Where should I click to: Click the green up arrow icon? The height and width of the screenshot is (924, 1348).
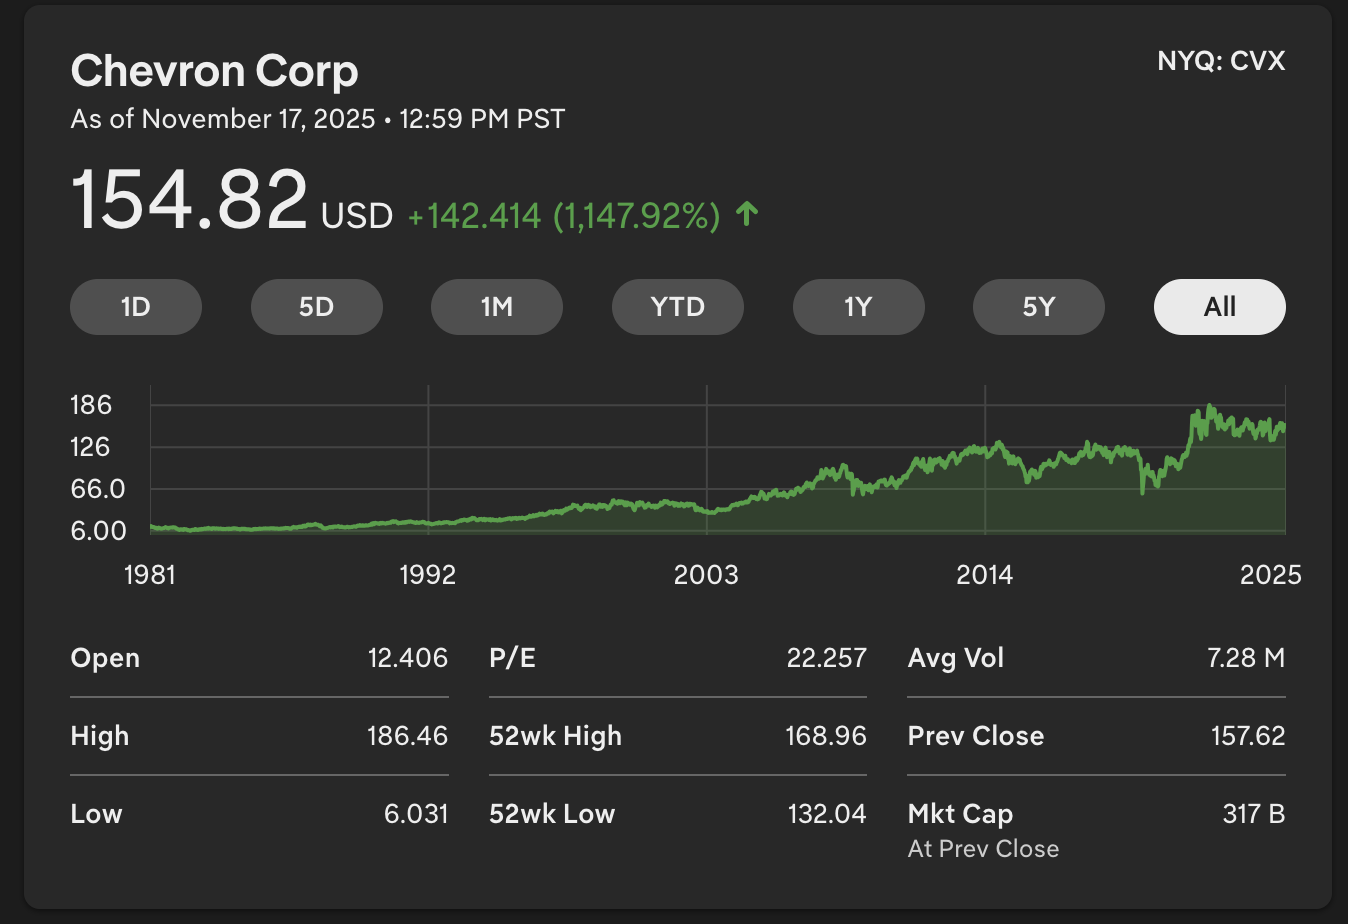point(747,214)
